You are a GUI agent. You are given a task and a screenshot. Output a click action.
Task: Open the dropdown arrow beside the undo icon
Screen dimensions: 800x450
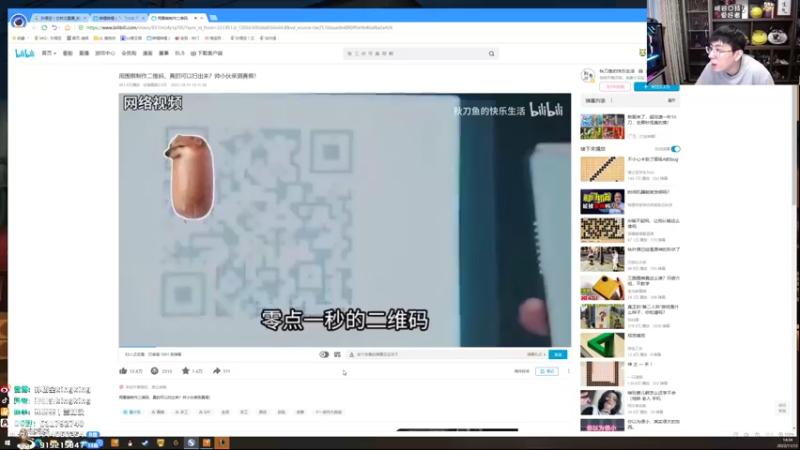60,28
